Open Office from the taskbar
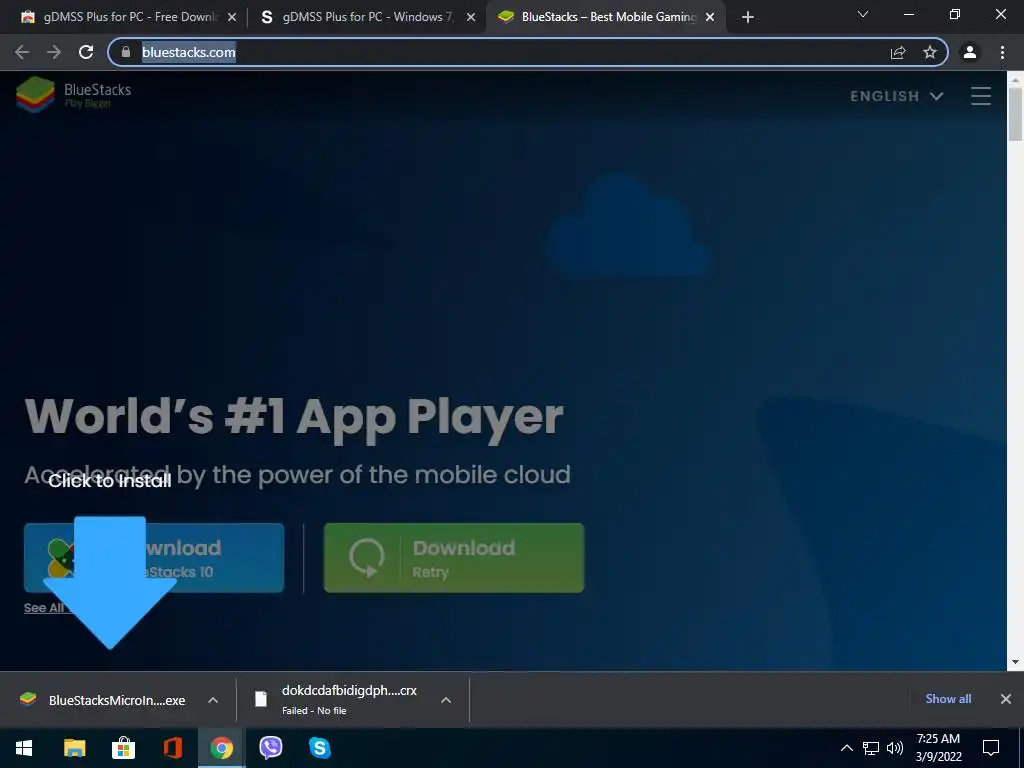The height and width of the screenshot is (768, 1024). pyautogui.click(x=172, y=748)
